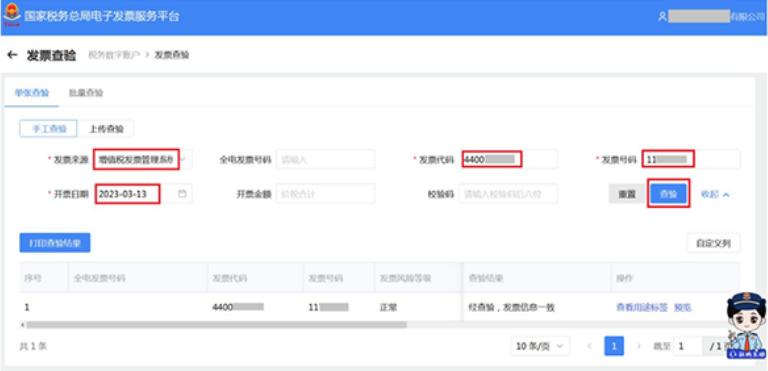Click the 跳至 page number field
768x371 pixels.
pyautogui.click(x=688, y=346)
